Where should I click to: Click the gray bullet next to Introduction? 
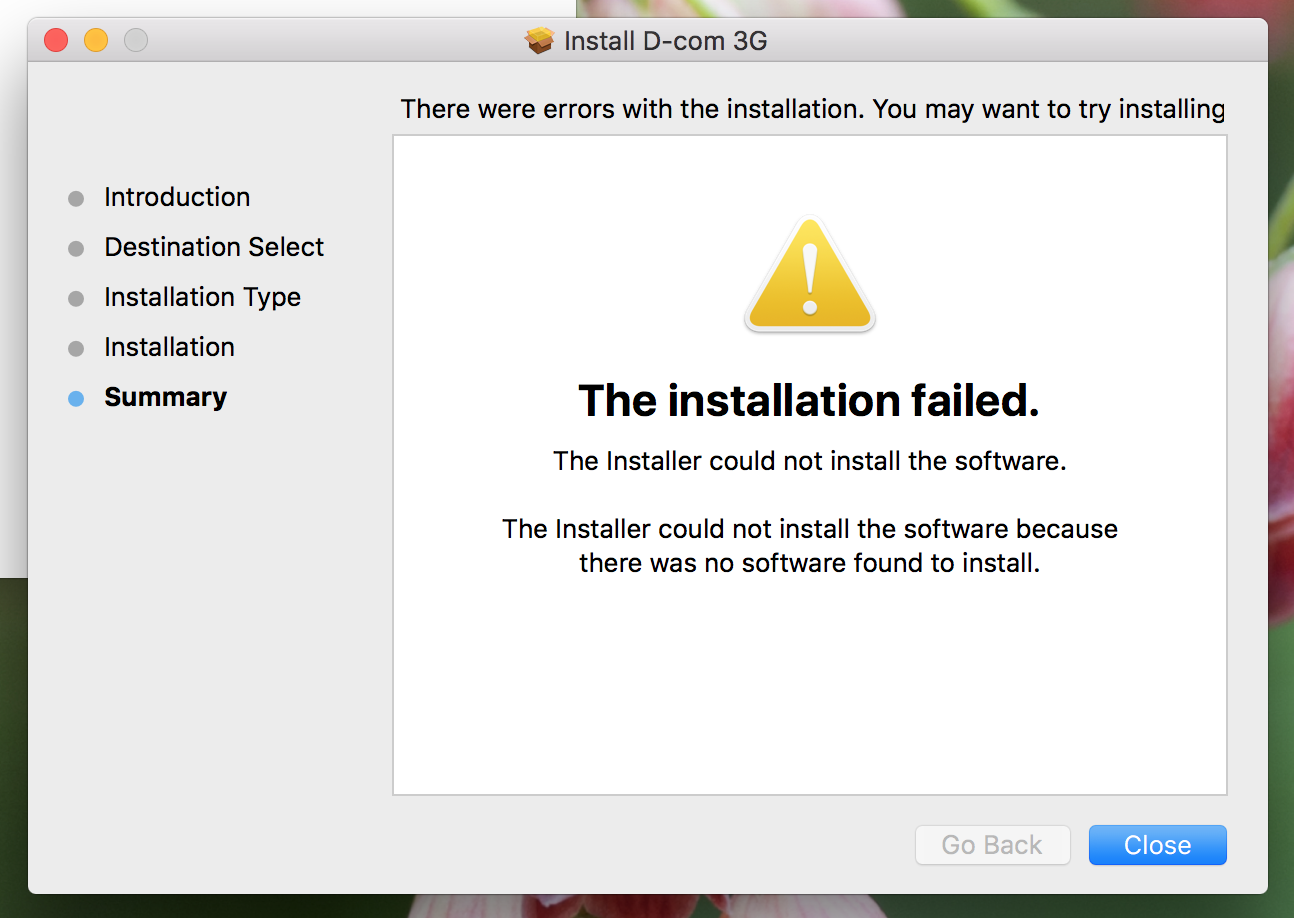tap(76, 198)
